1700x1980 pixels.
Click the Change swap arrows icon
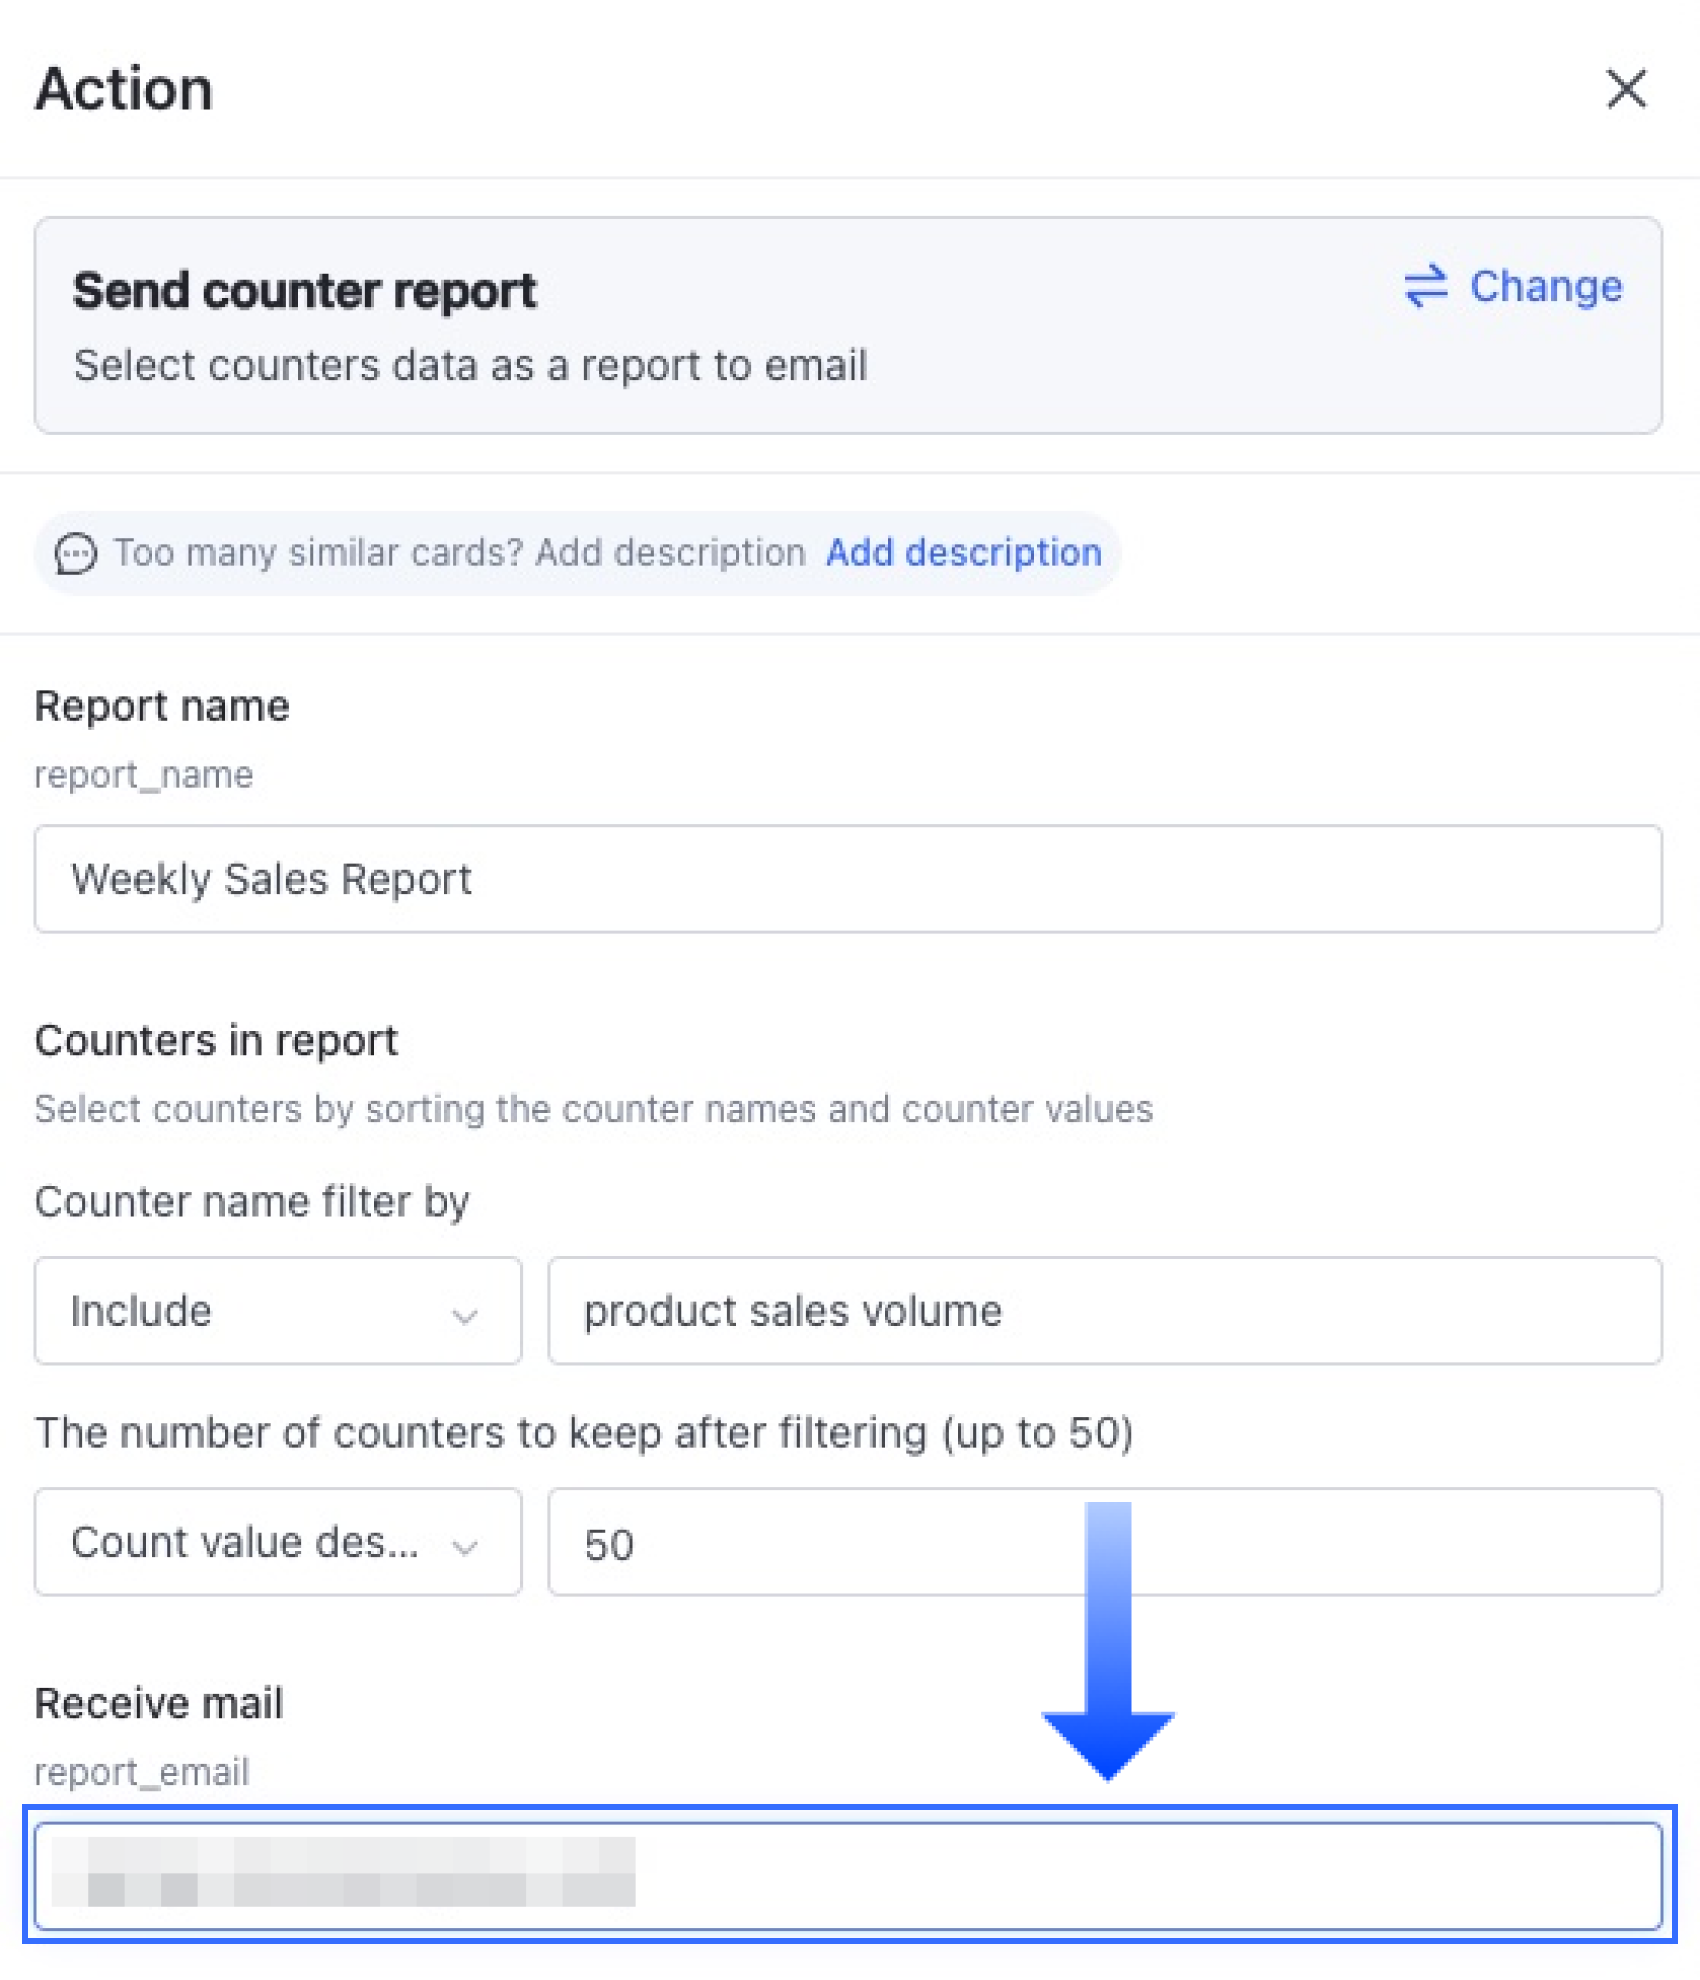click(1425, 286)
